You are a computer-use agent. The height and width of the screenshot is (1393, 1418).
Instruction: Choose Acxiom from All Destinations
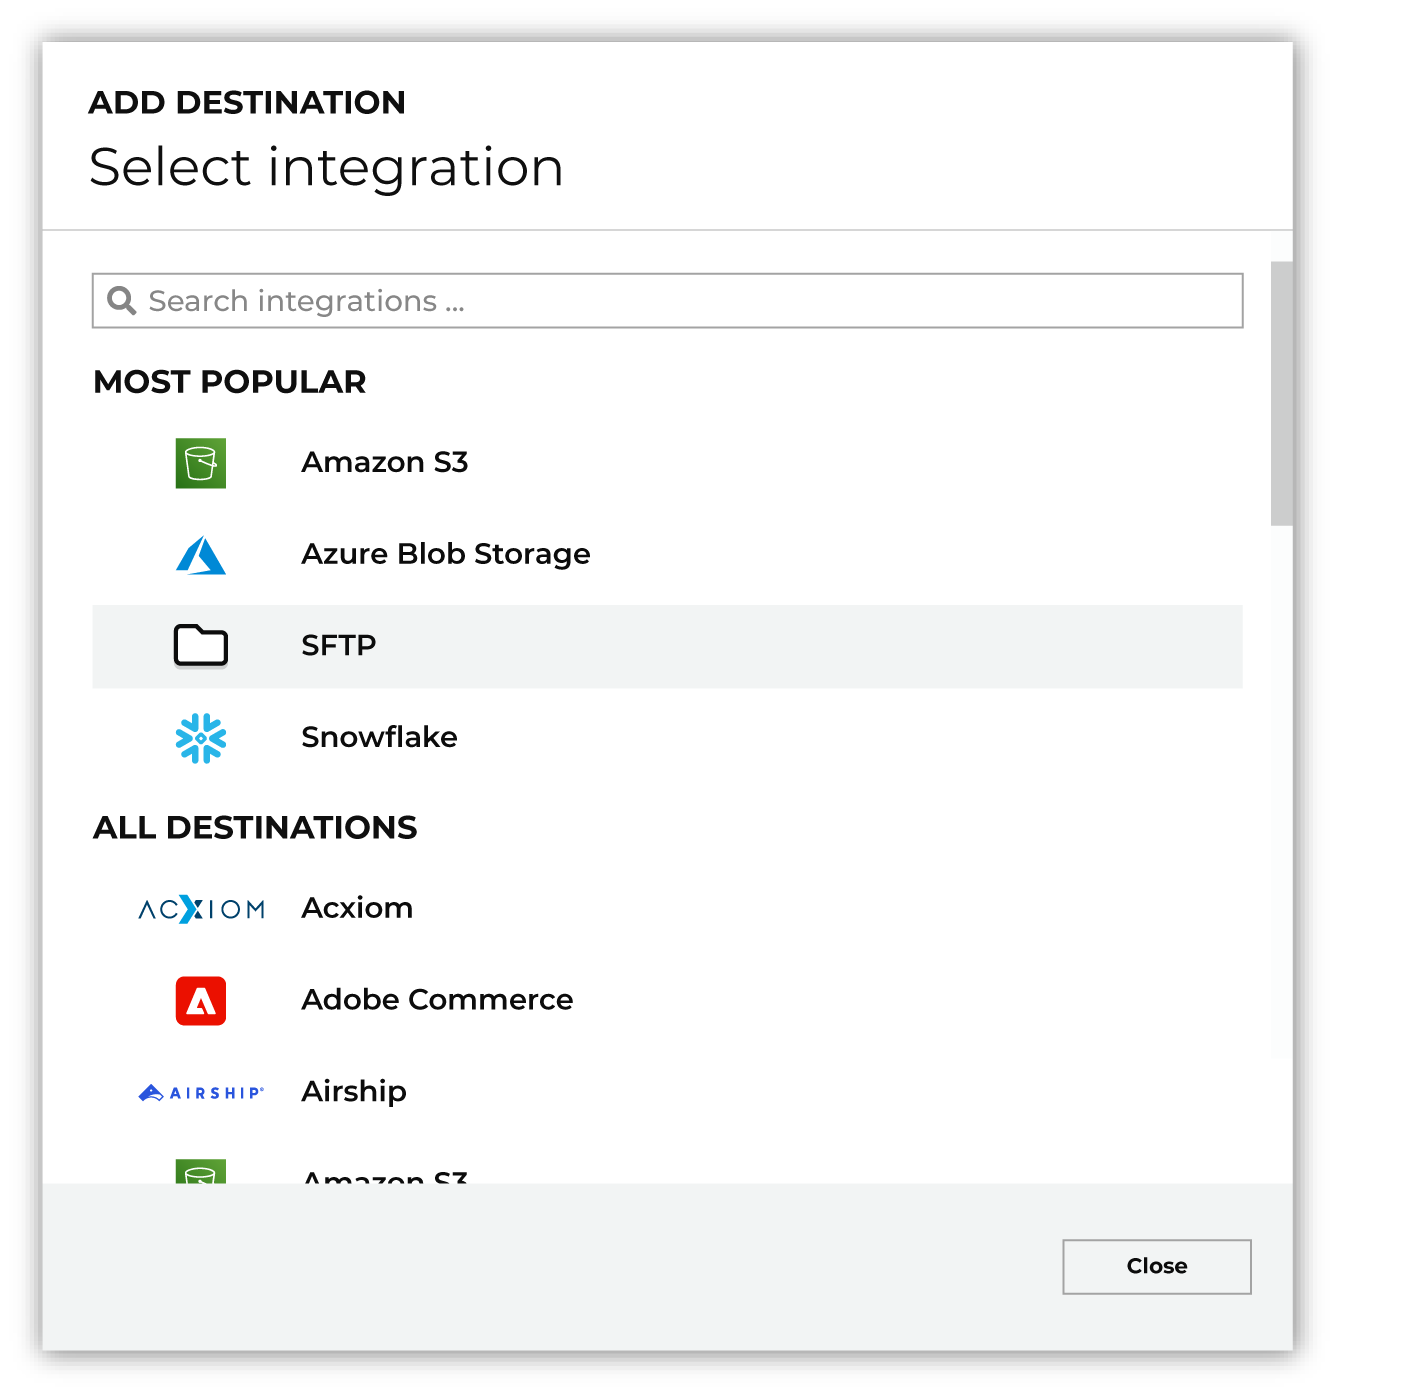pos(667,909)
